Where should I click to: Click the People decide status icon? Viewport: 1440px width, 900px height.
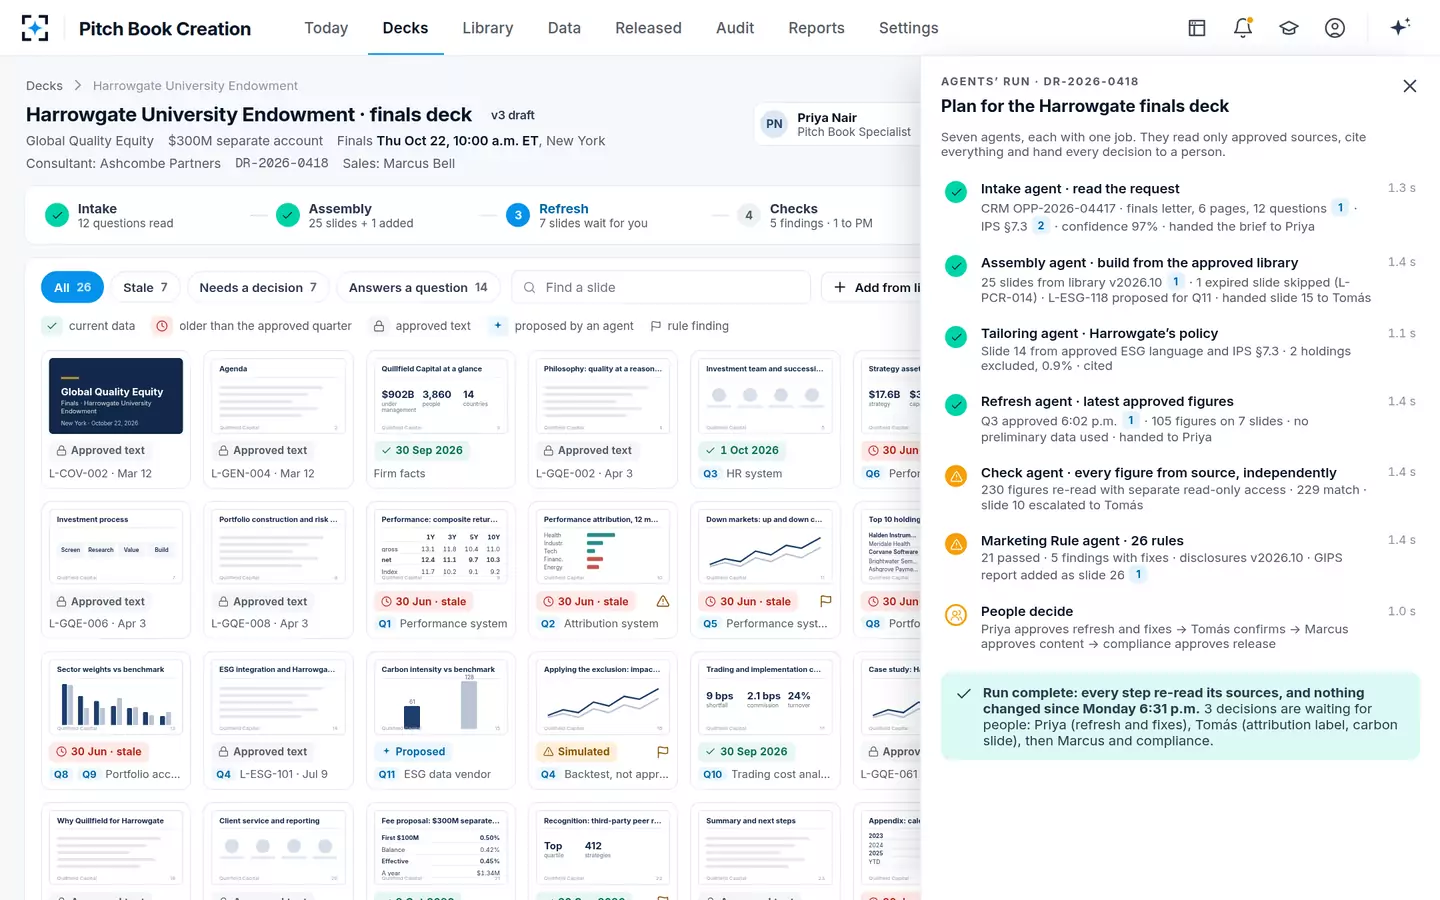point(956,615)
